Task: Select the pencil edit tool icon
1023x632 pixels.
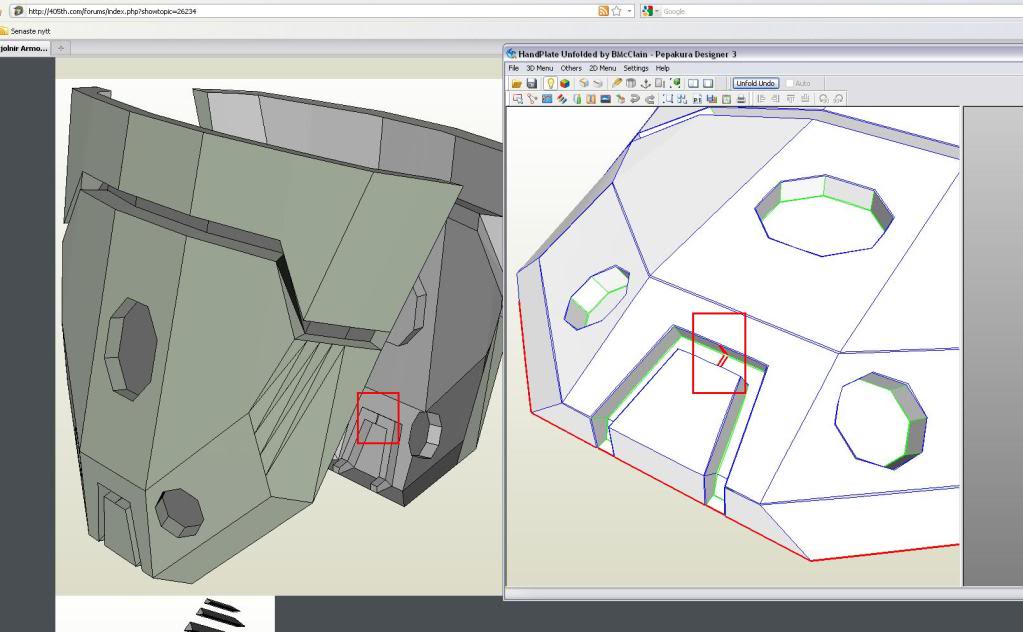Action: pos(617,83)
